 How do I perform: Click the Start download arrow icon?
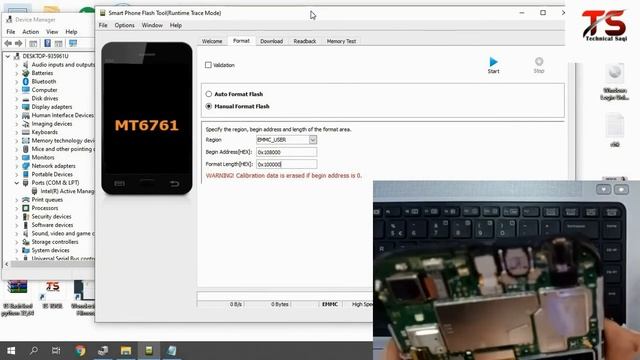coord(493,62)
